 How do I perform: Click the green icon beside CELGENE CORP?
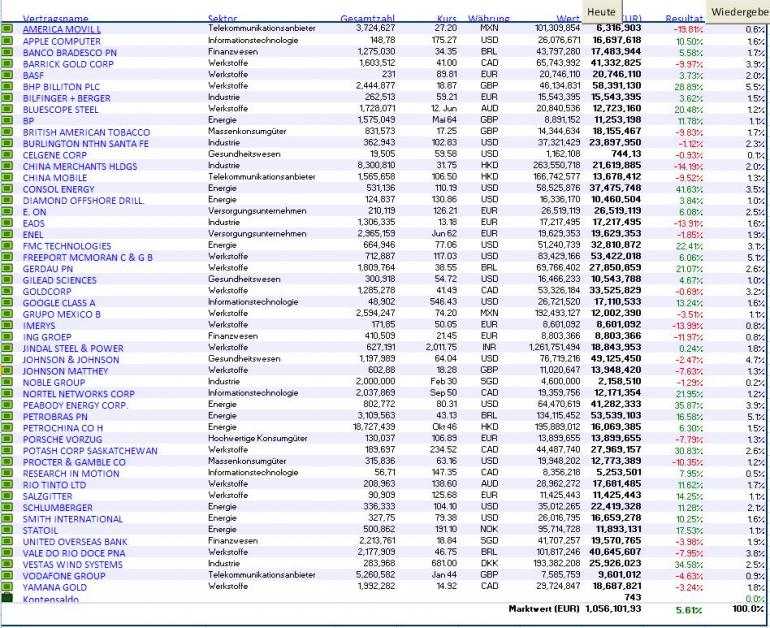(x=6, y=154)
